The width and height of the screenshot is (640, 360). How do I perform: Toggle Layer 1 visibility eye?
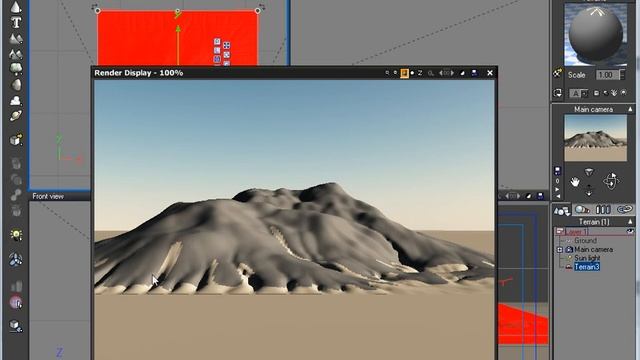(630, 231)
